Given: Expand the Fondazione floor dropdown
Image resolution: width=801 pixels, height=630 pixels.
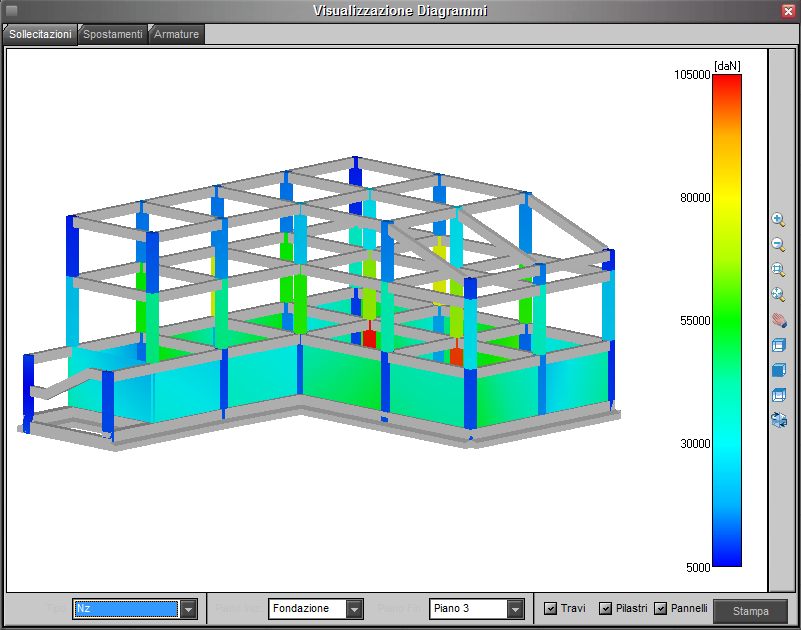Looking at the screenshot, I should (354, 609).
